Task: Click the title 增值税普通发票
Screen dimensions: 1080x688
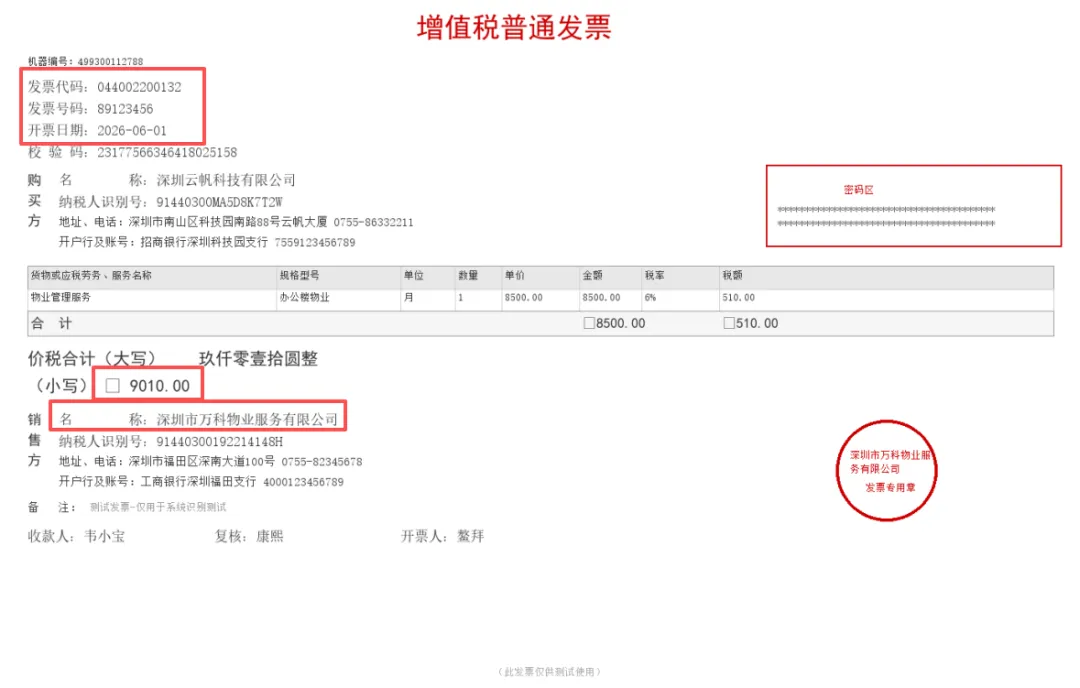Action: point(514,28)
